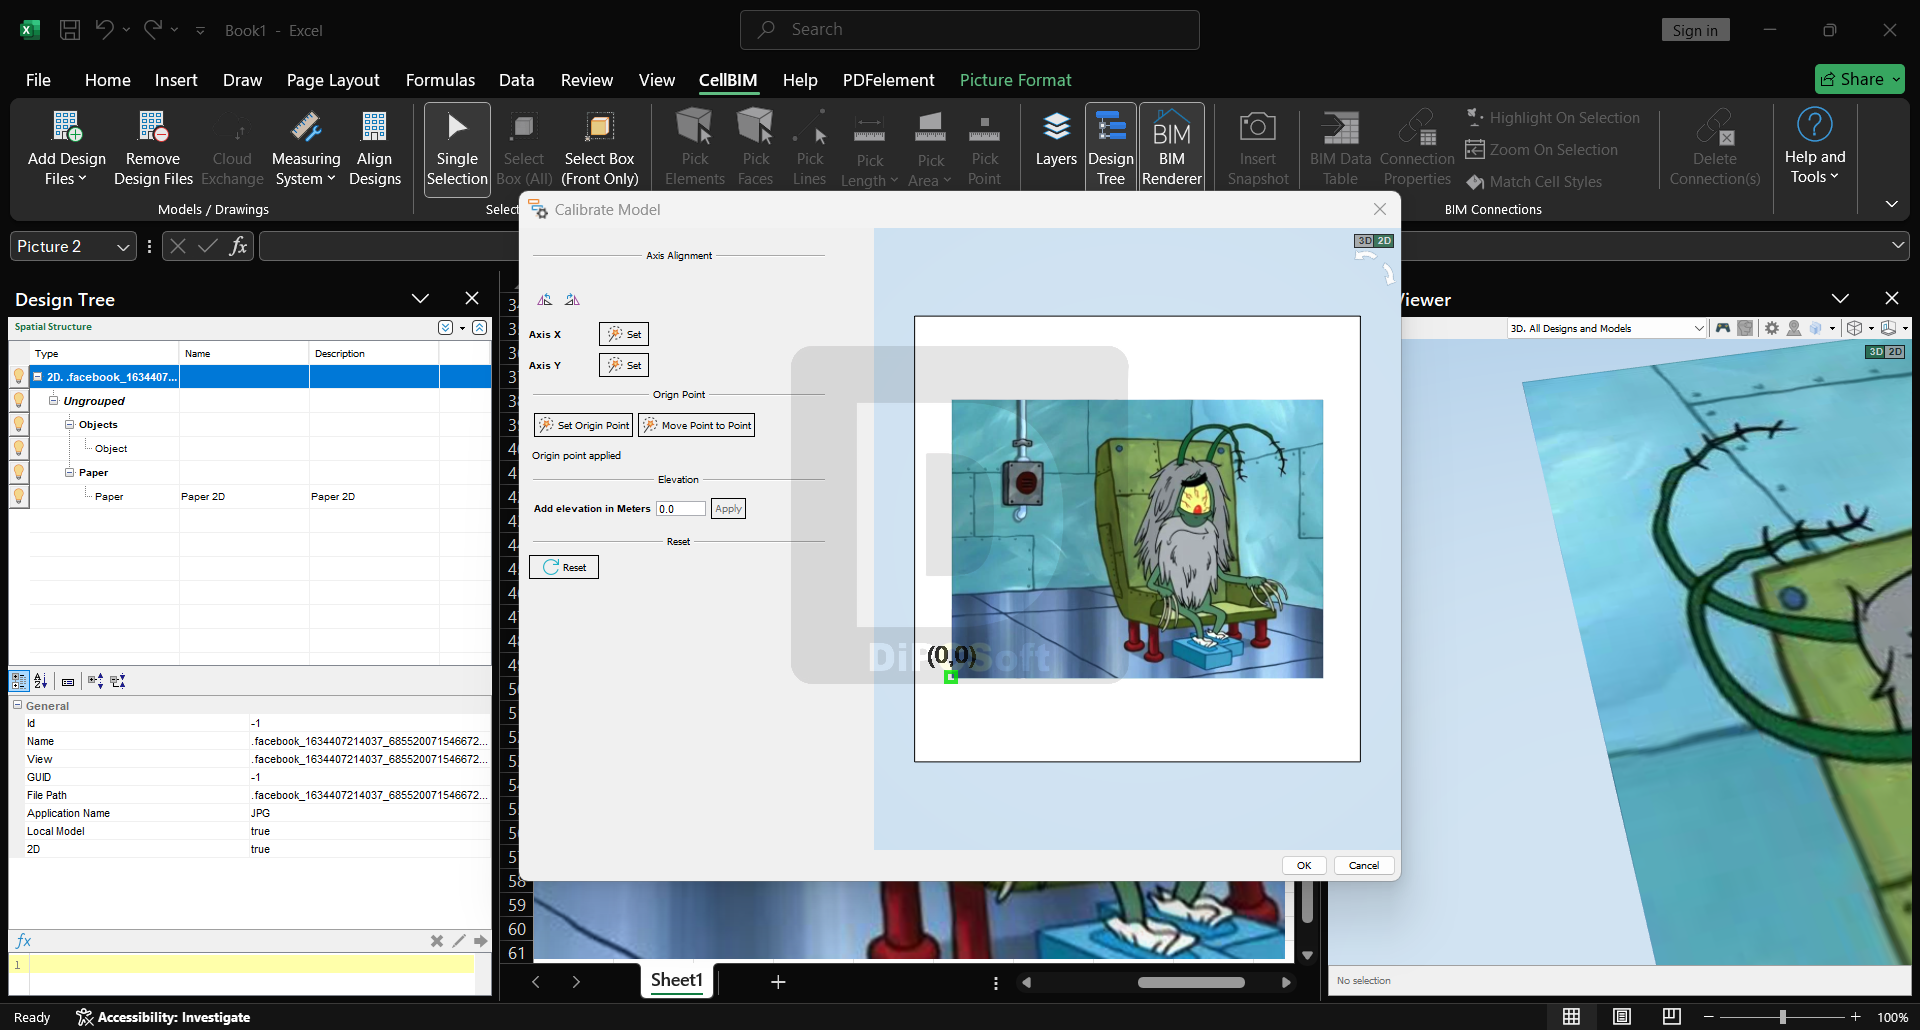Choose Select Box (Front Only) tool

point(600,148)
